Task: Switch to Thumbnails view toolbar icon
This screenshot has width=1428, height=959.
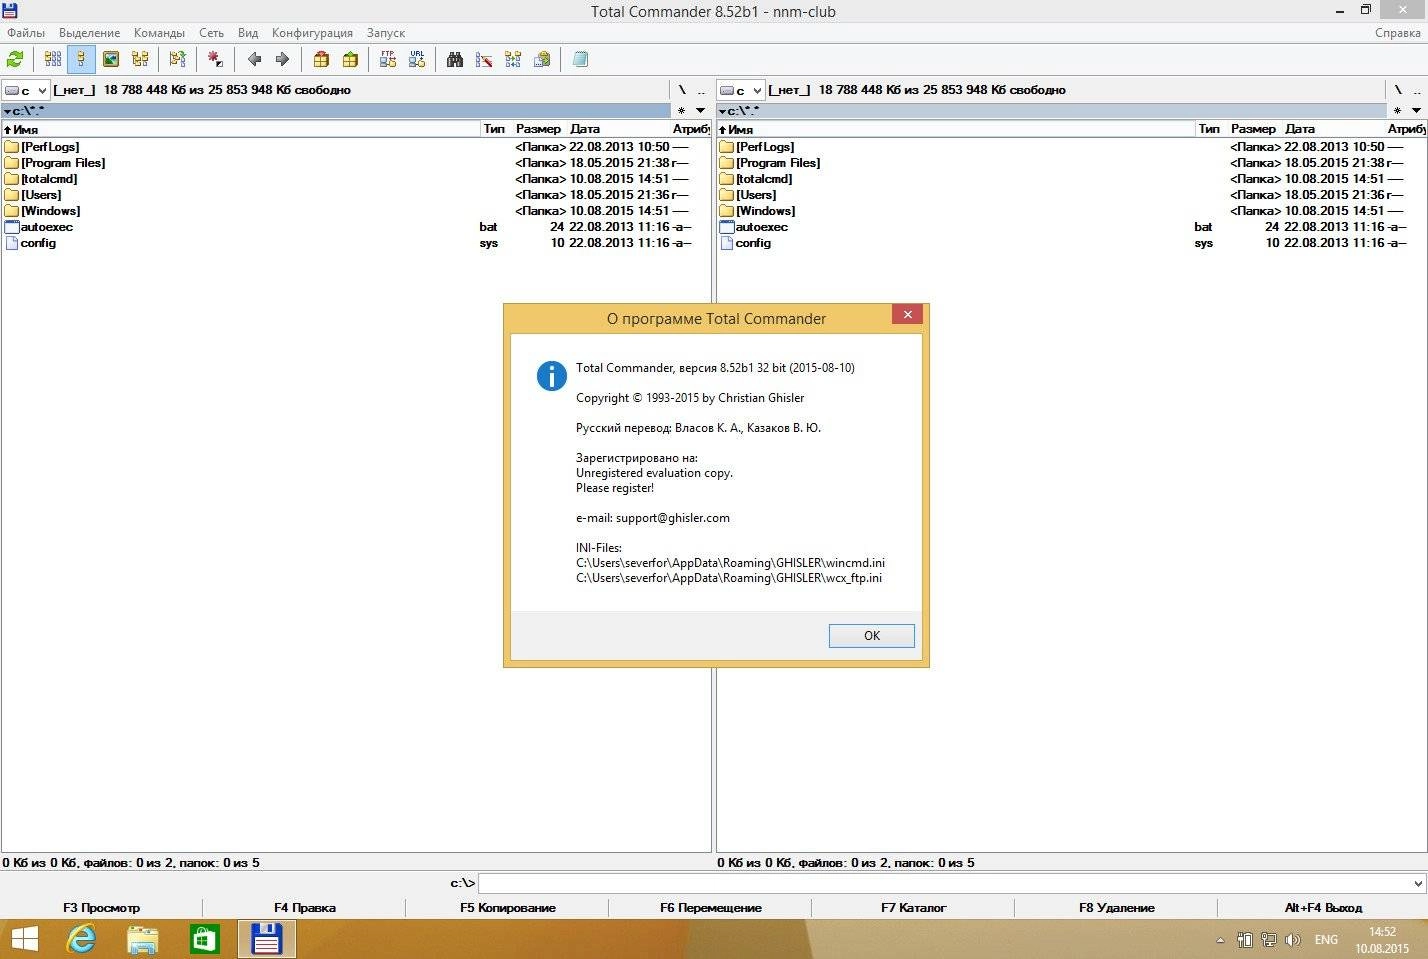Action: pos(111,60)
